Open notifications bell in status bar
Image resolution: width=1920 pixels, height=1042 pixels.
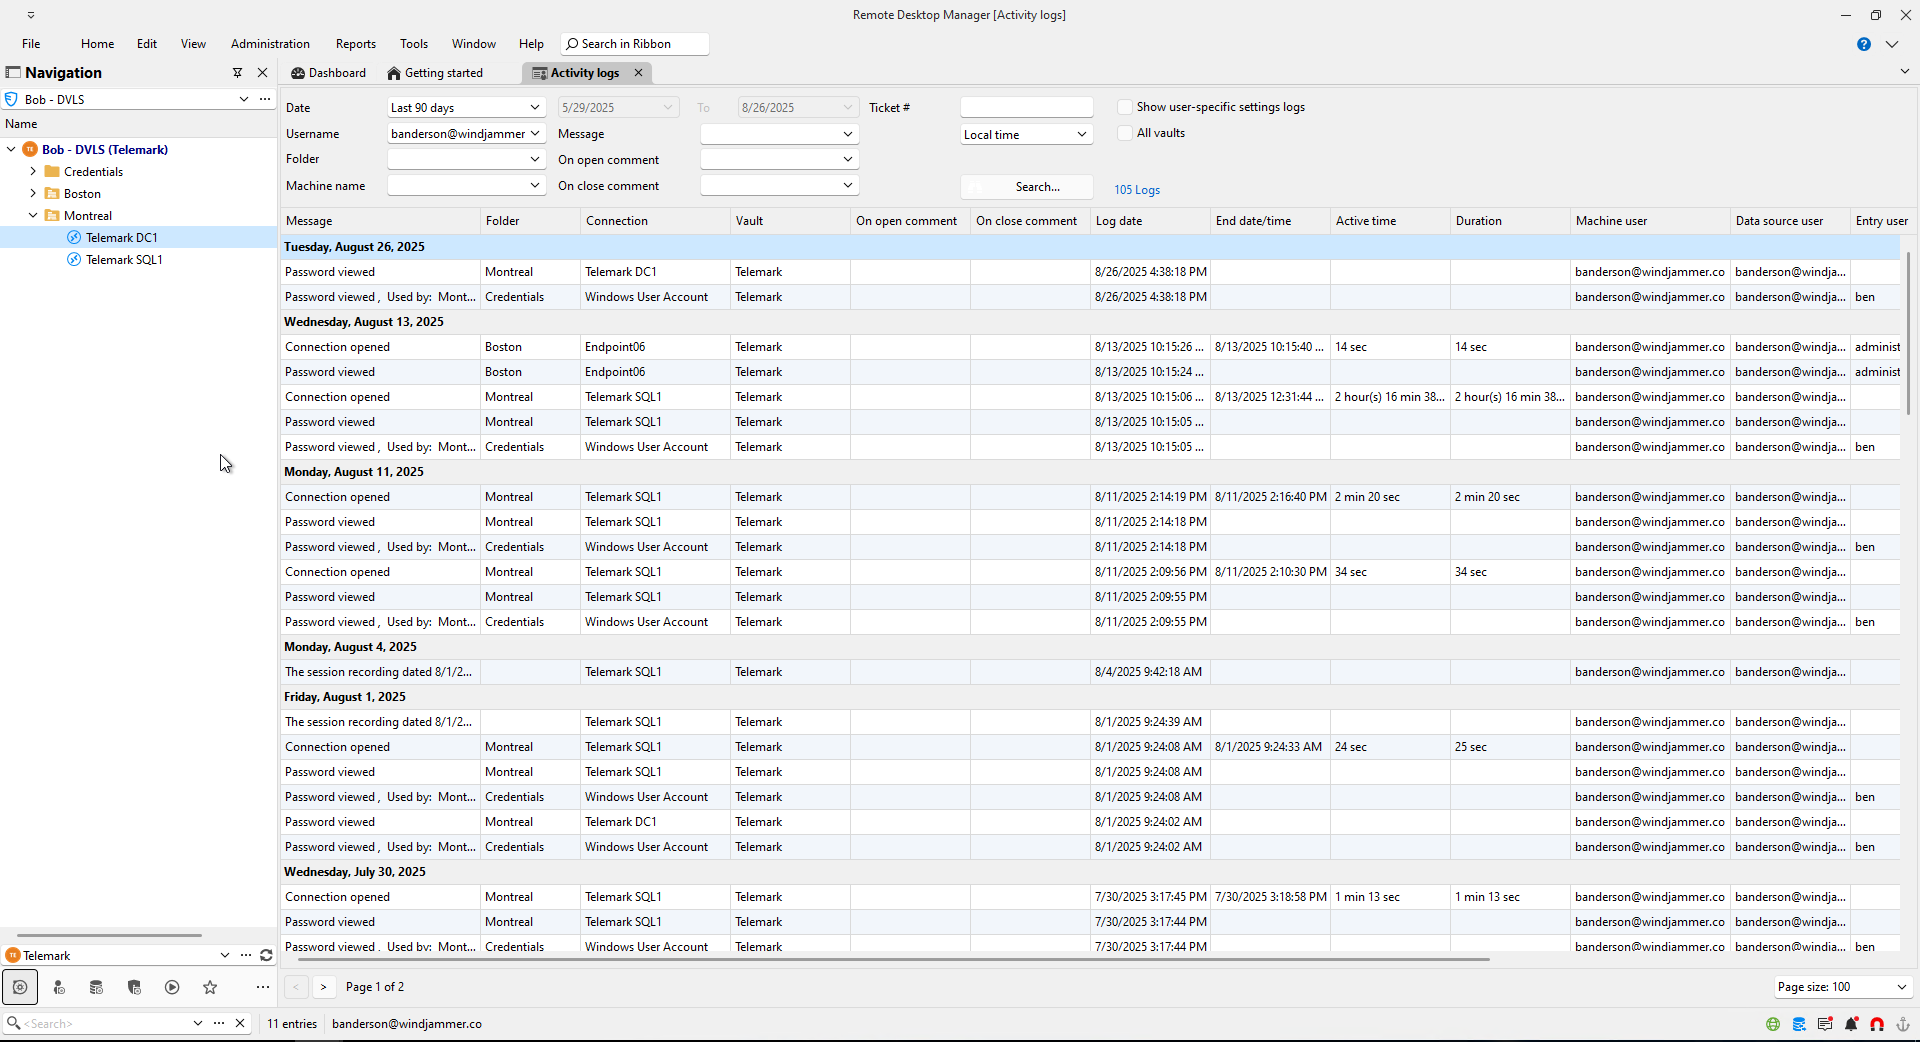(x=1851, y=1024)
